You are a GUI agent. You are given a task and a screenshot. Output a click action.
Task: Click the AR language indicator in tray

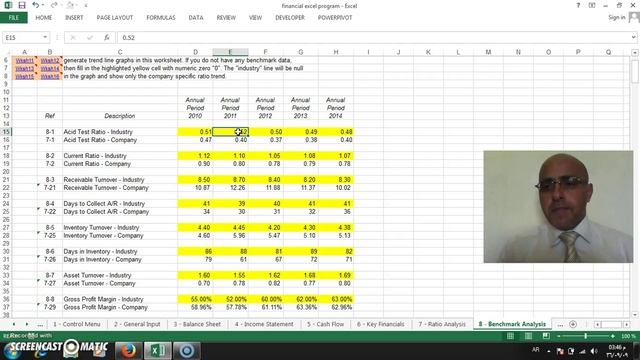pos(536,350)
